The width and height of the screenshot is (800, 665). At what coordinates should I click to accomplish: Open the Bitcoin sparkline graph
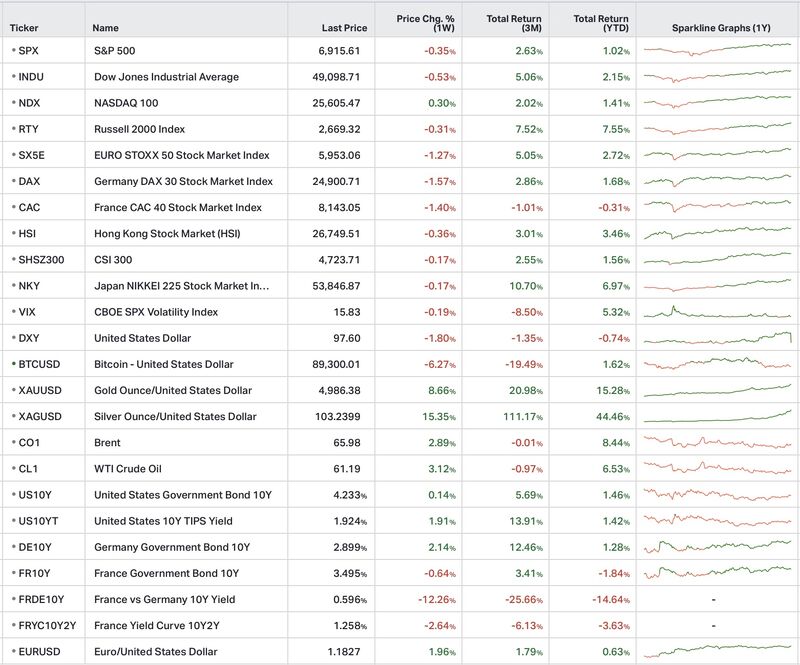click(717, 363)
